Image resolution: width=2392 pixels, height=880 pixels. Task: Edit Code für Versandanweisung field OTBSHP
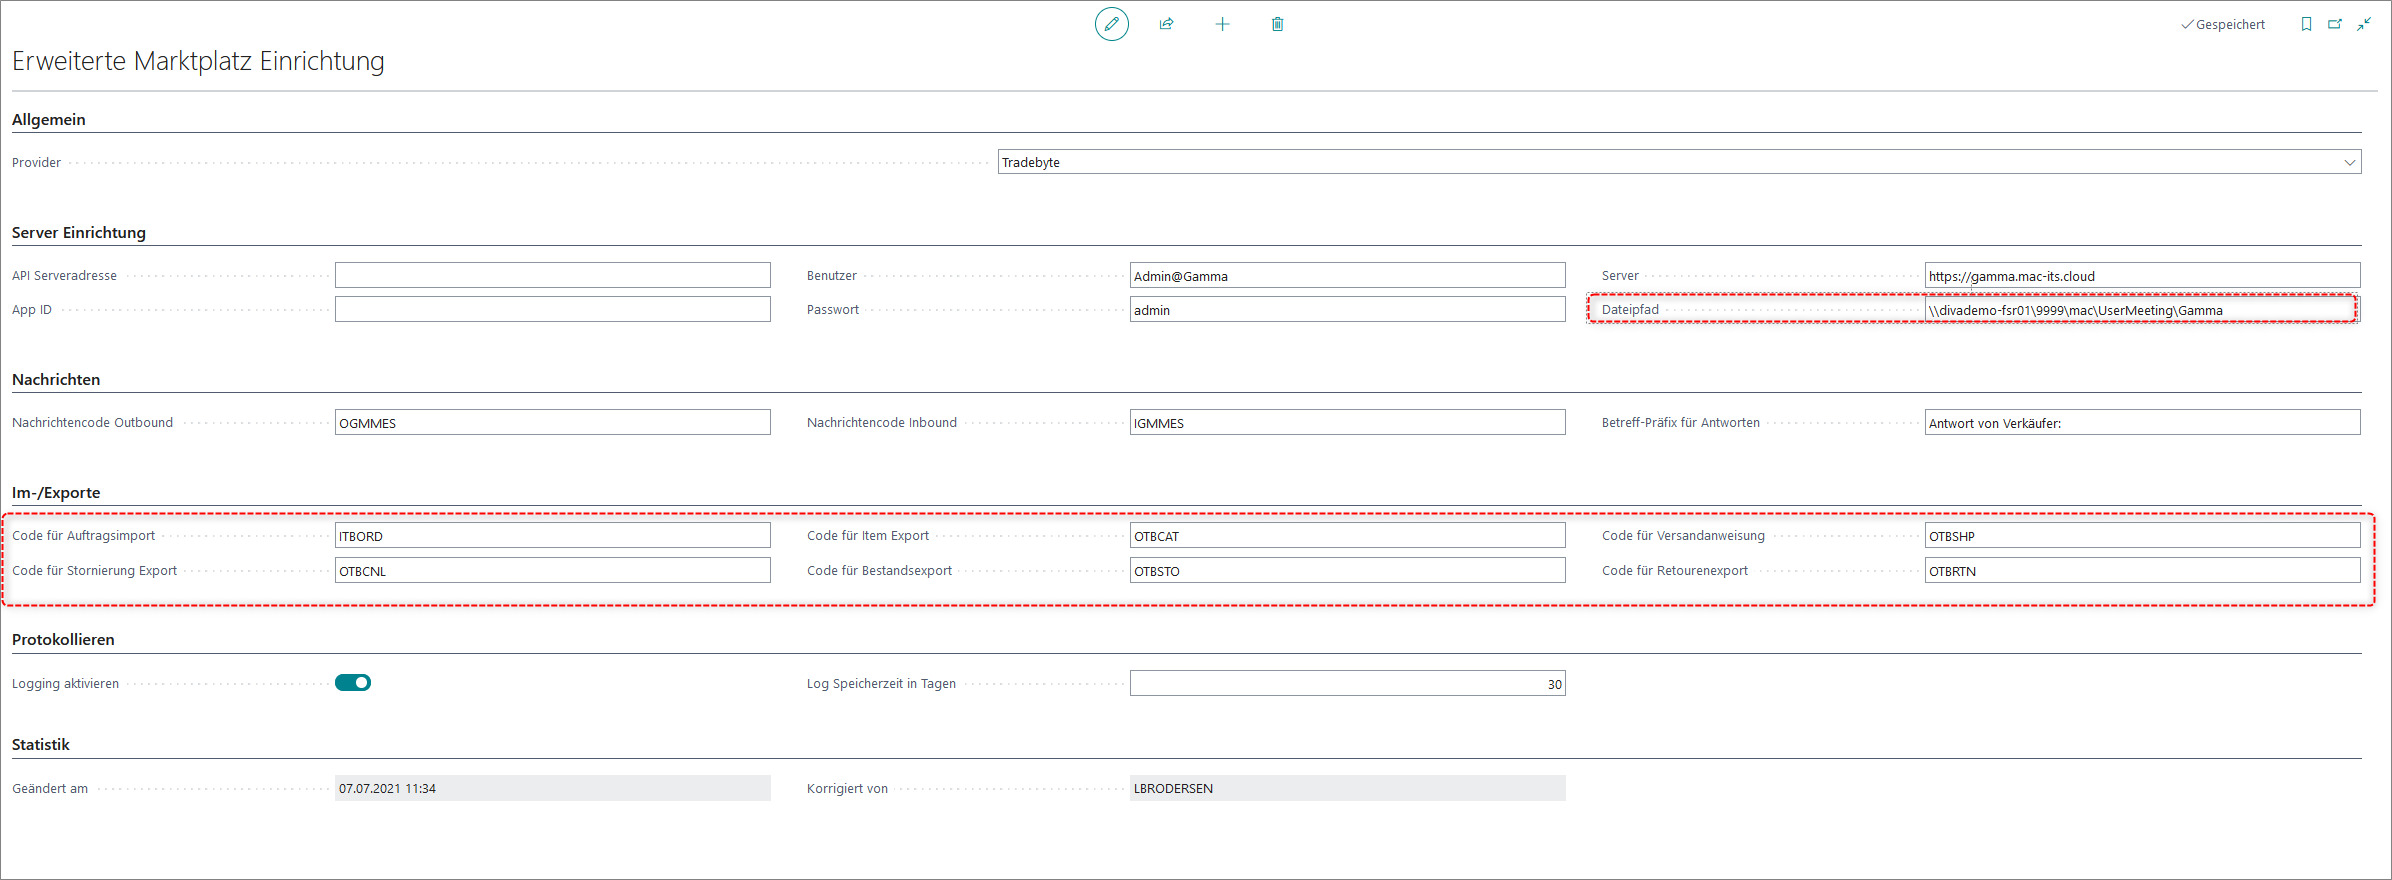click(2142, 535)
